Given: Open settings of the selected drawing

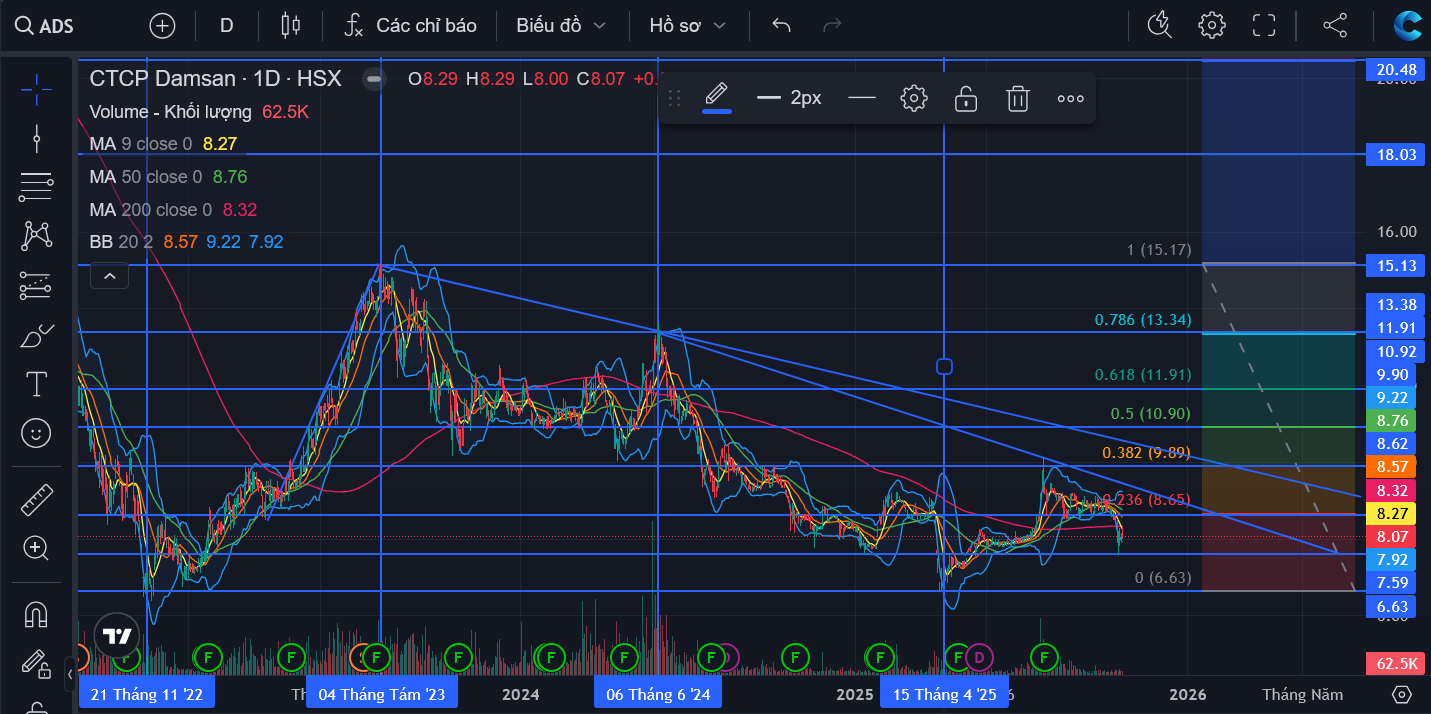Looking at the screenshot, I should [914, 98].
